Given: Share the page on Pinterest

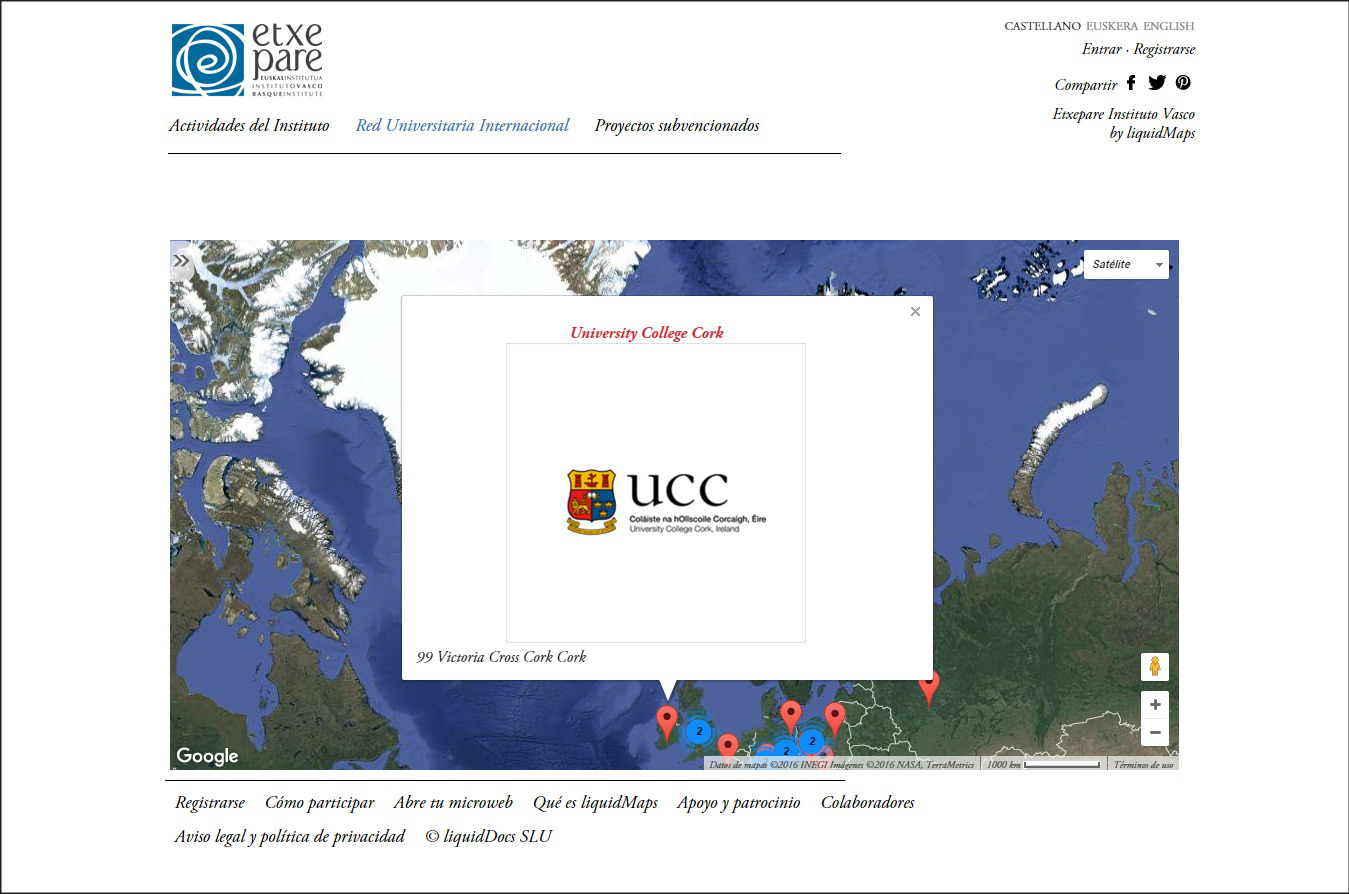Looking at the screenshot, I should (x=1183, y=83).
